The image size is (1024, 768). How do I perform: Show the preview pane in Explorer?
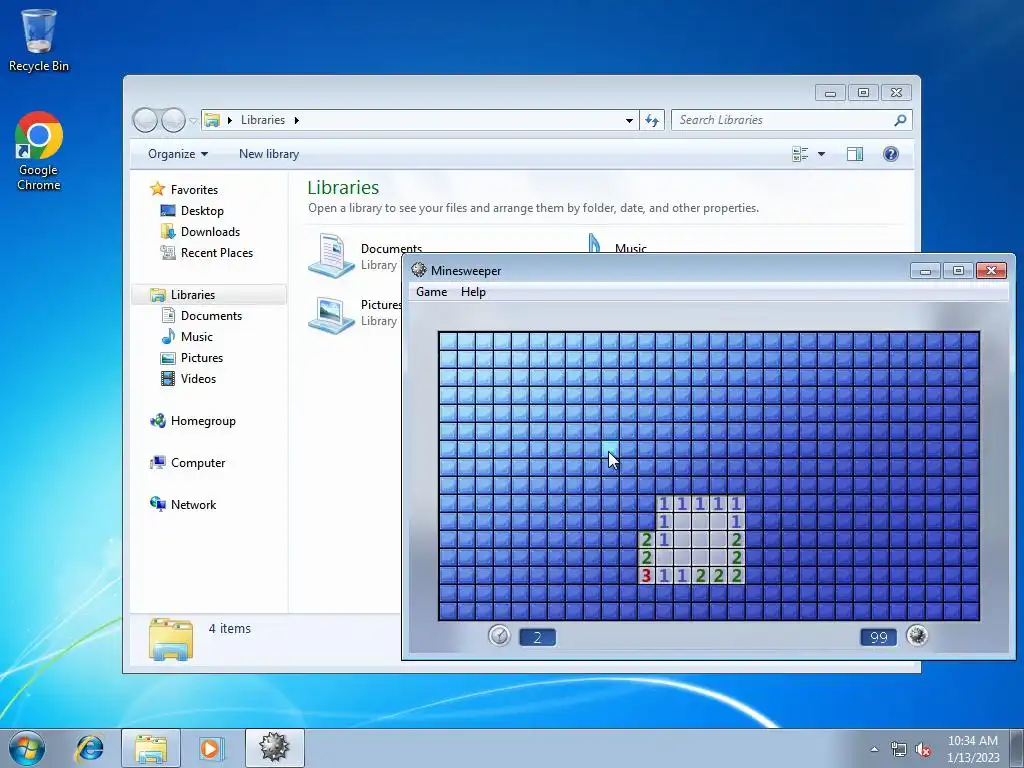pos(854,154)
